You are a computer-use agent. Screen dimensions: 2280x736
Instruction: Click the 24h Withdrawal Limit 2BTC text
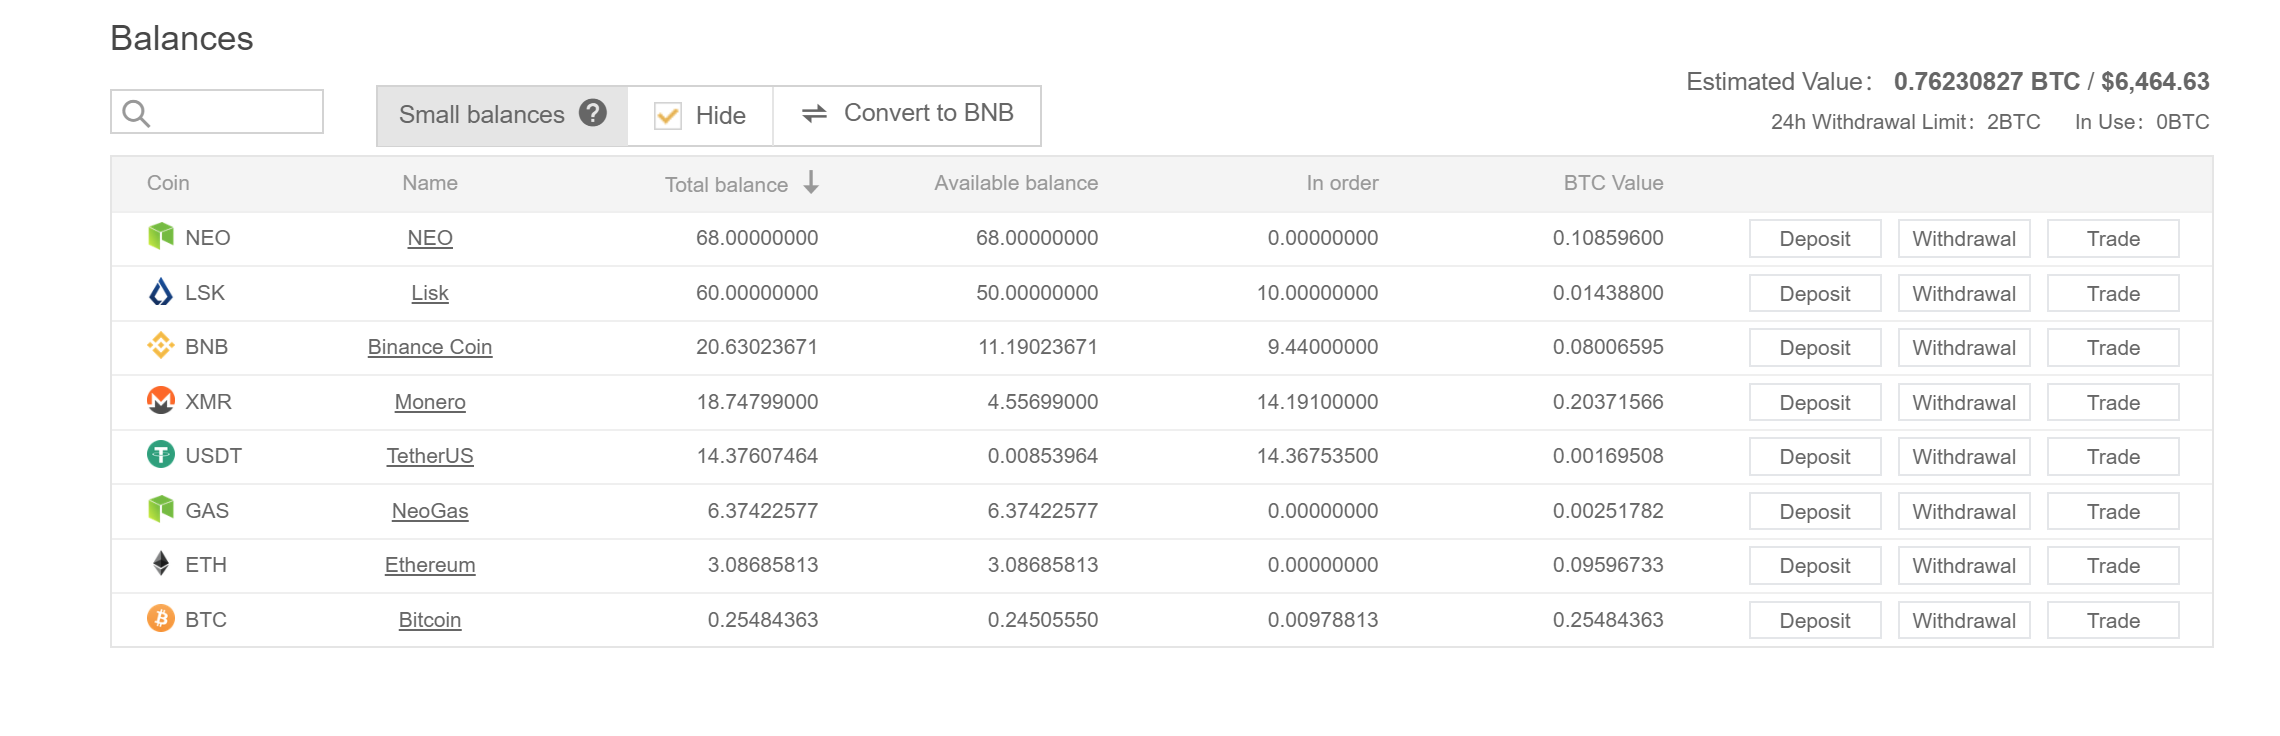coord(1905,122)
